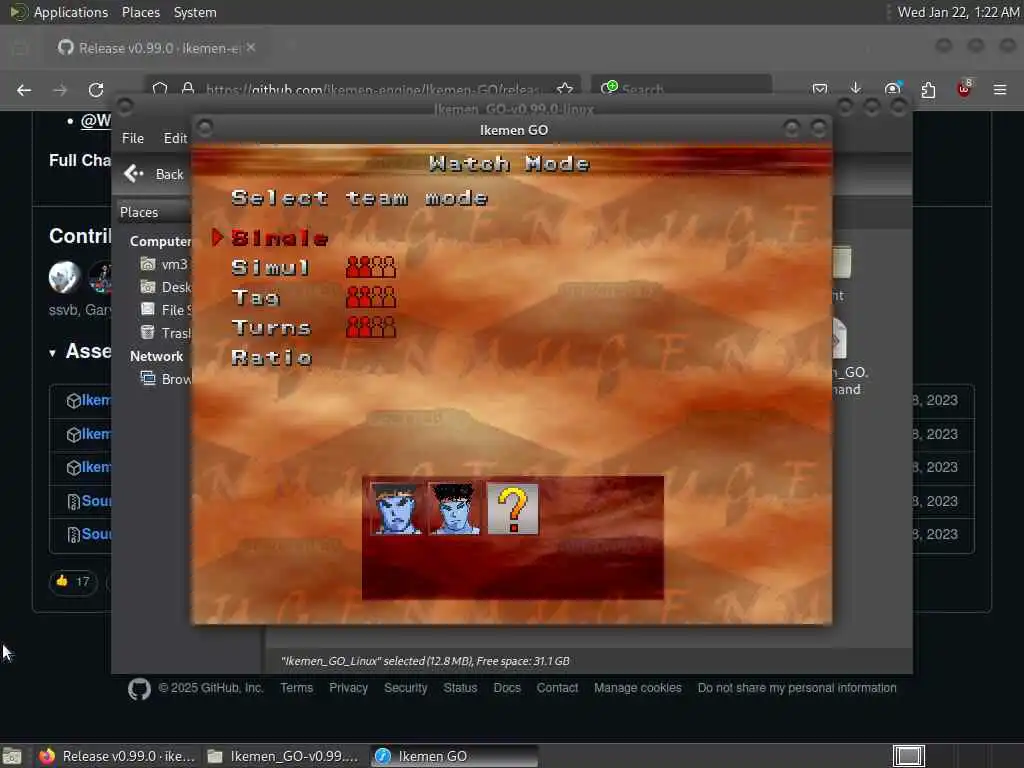Click Manage cookies in GitHub footer
The width and height of the screenshot is (1024, 768).
(x=637, y=688)
